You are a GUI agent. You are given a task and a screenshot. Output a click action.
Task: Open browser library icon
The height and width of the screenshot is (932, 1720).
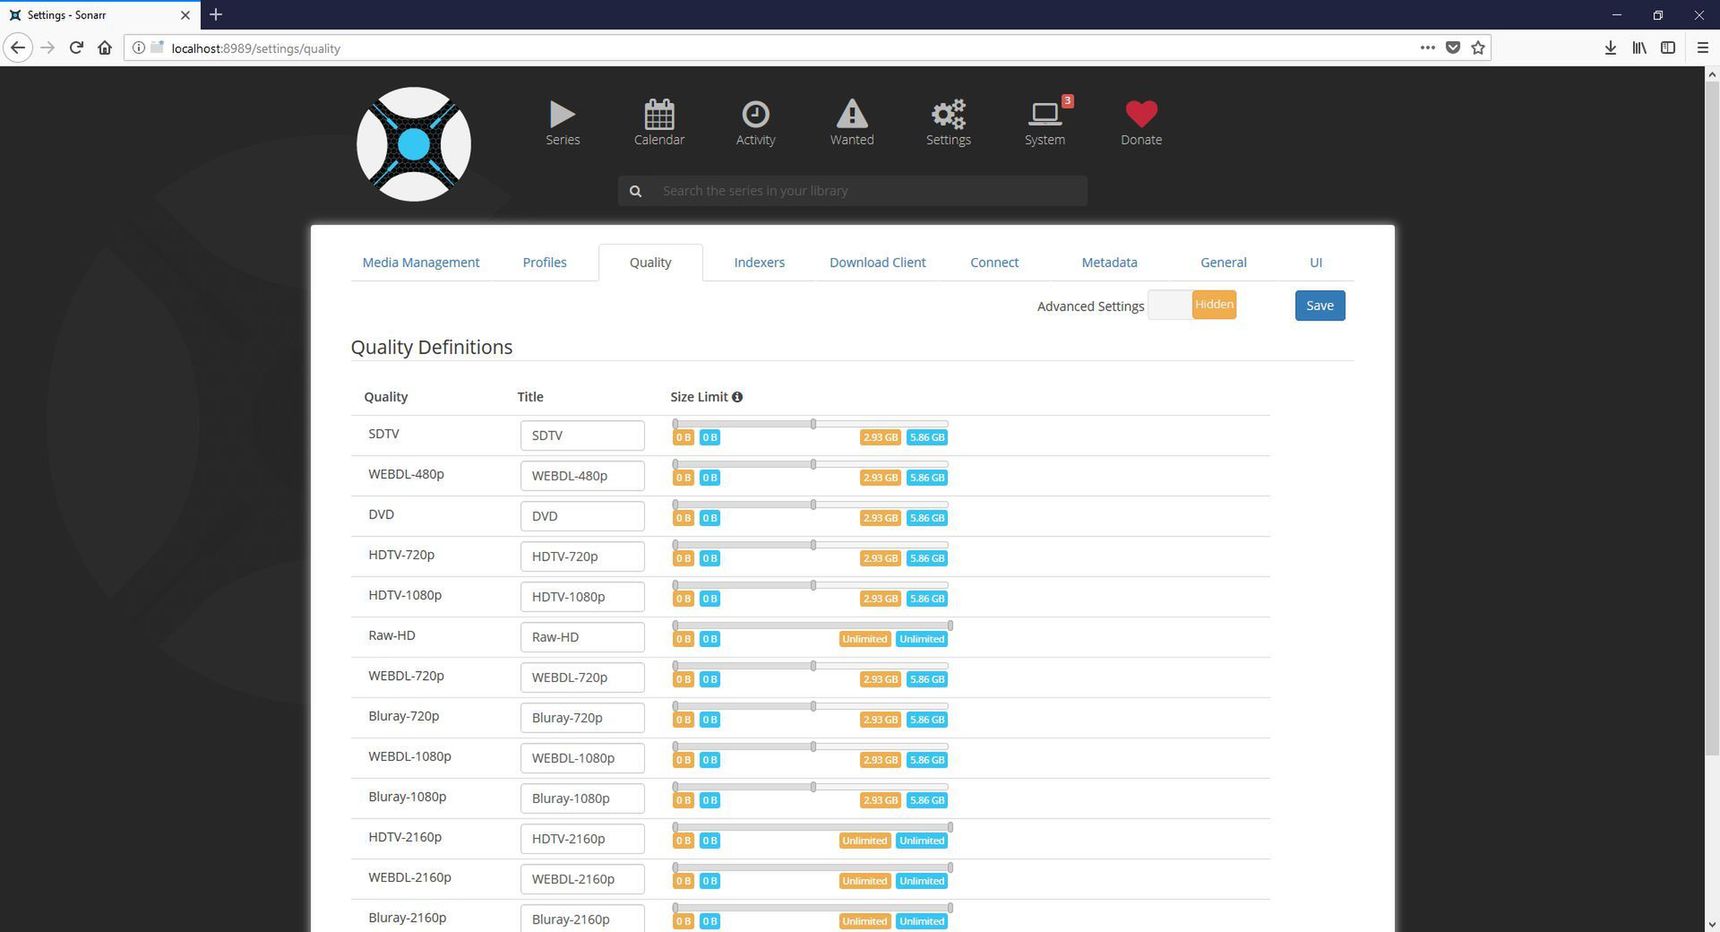[1639, 47]
